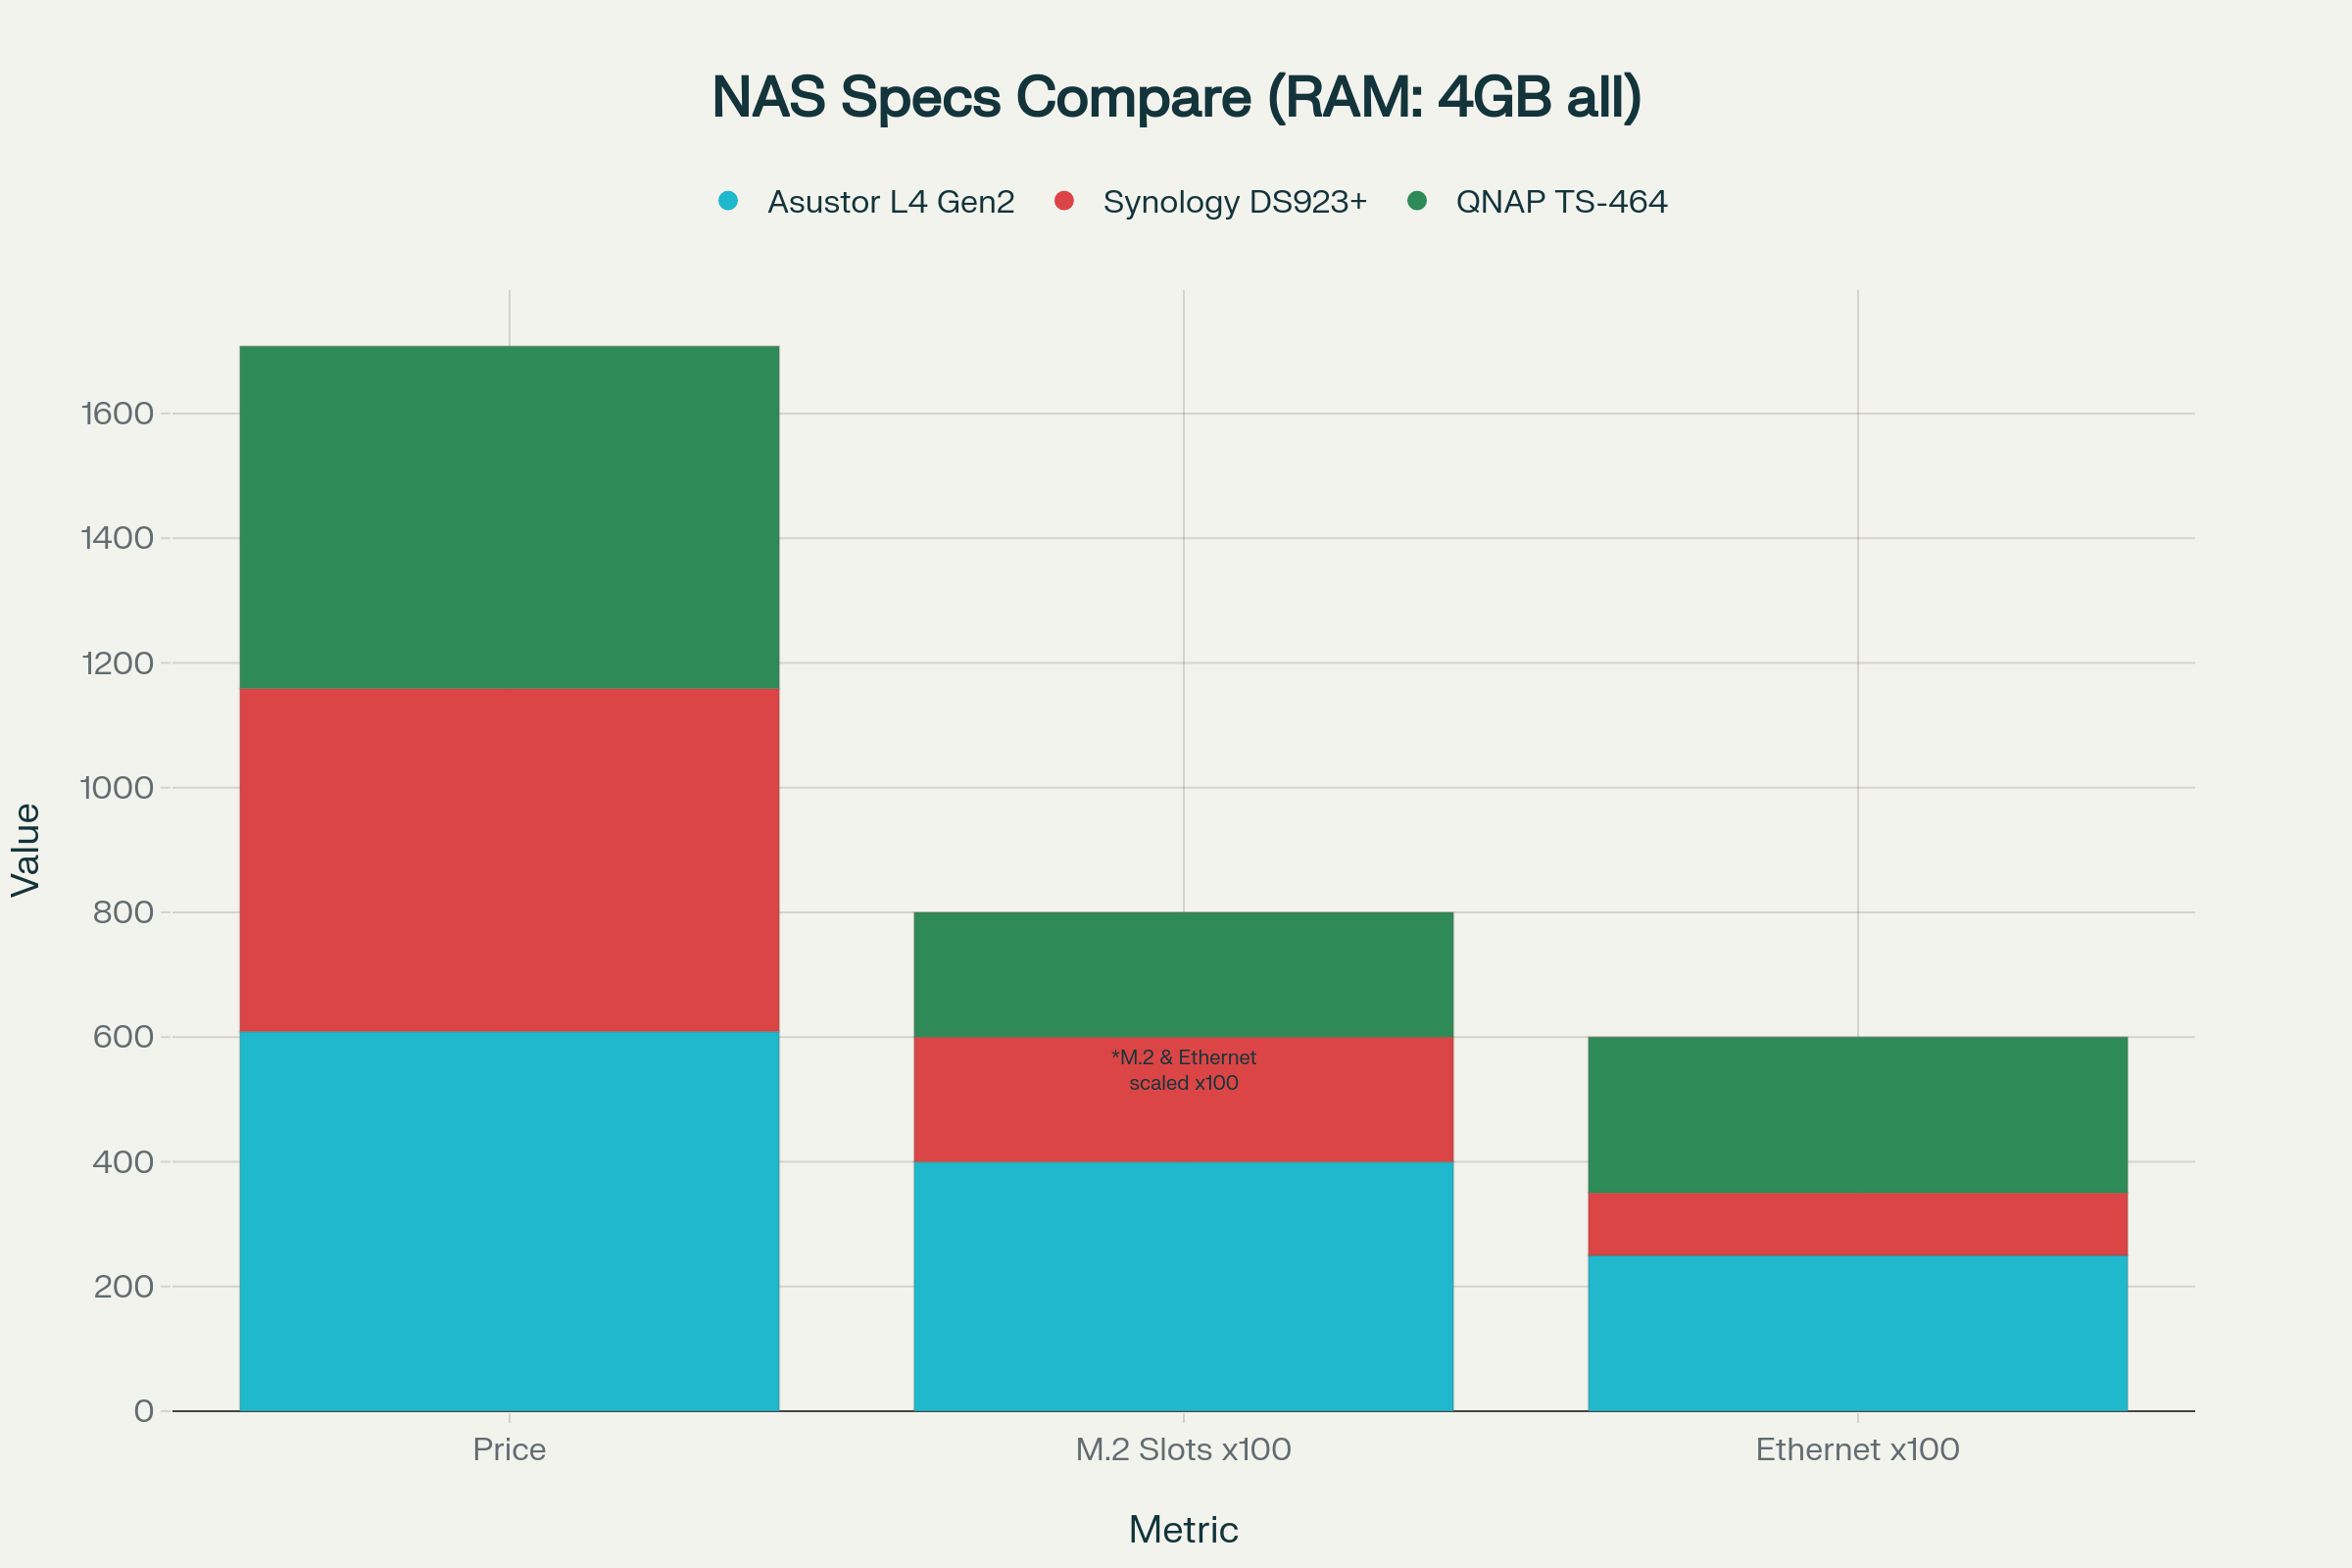Click the 200 y-axis tick label
This screenshot has width=2352, height=1568.
point(123,1286)
